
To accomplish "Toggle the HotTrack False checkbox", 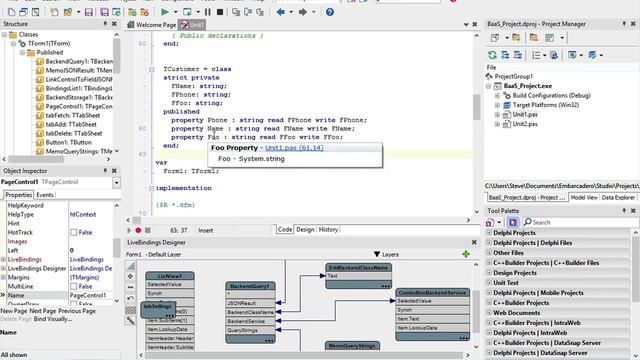I will [x=73, y=232].
